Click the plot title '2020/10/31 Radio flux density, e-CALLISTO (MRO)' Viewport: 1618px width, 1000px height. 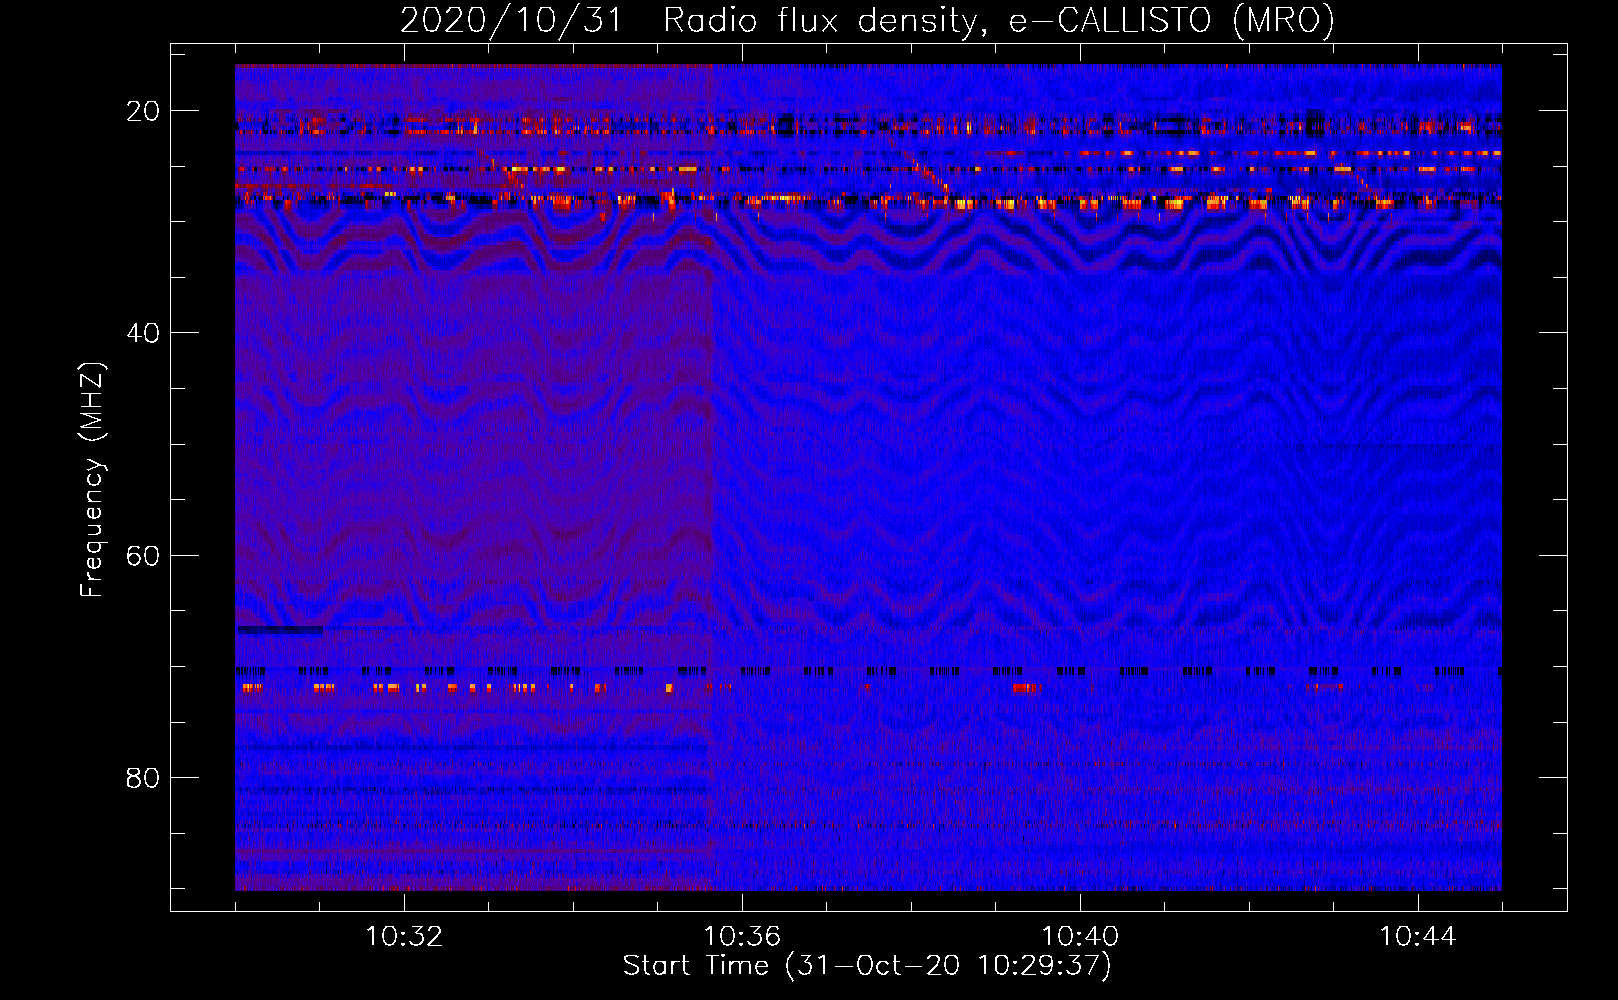point(867,20)
